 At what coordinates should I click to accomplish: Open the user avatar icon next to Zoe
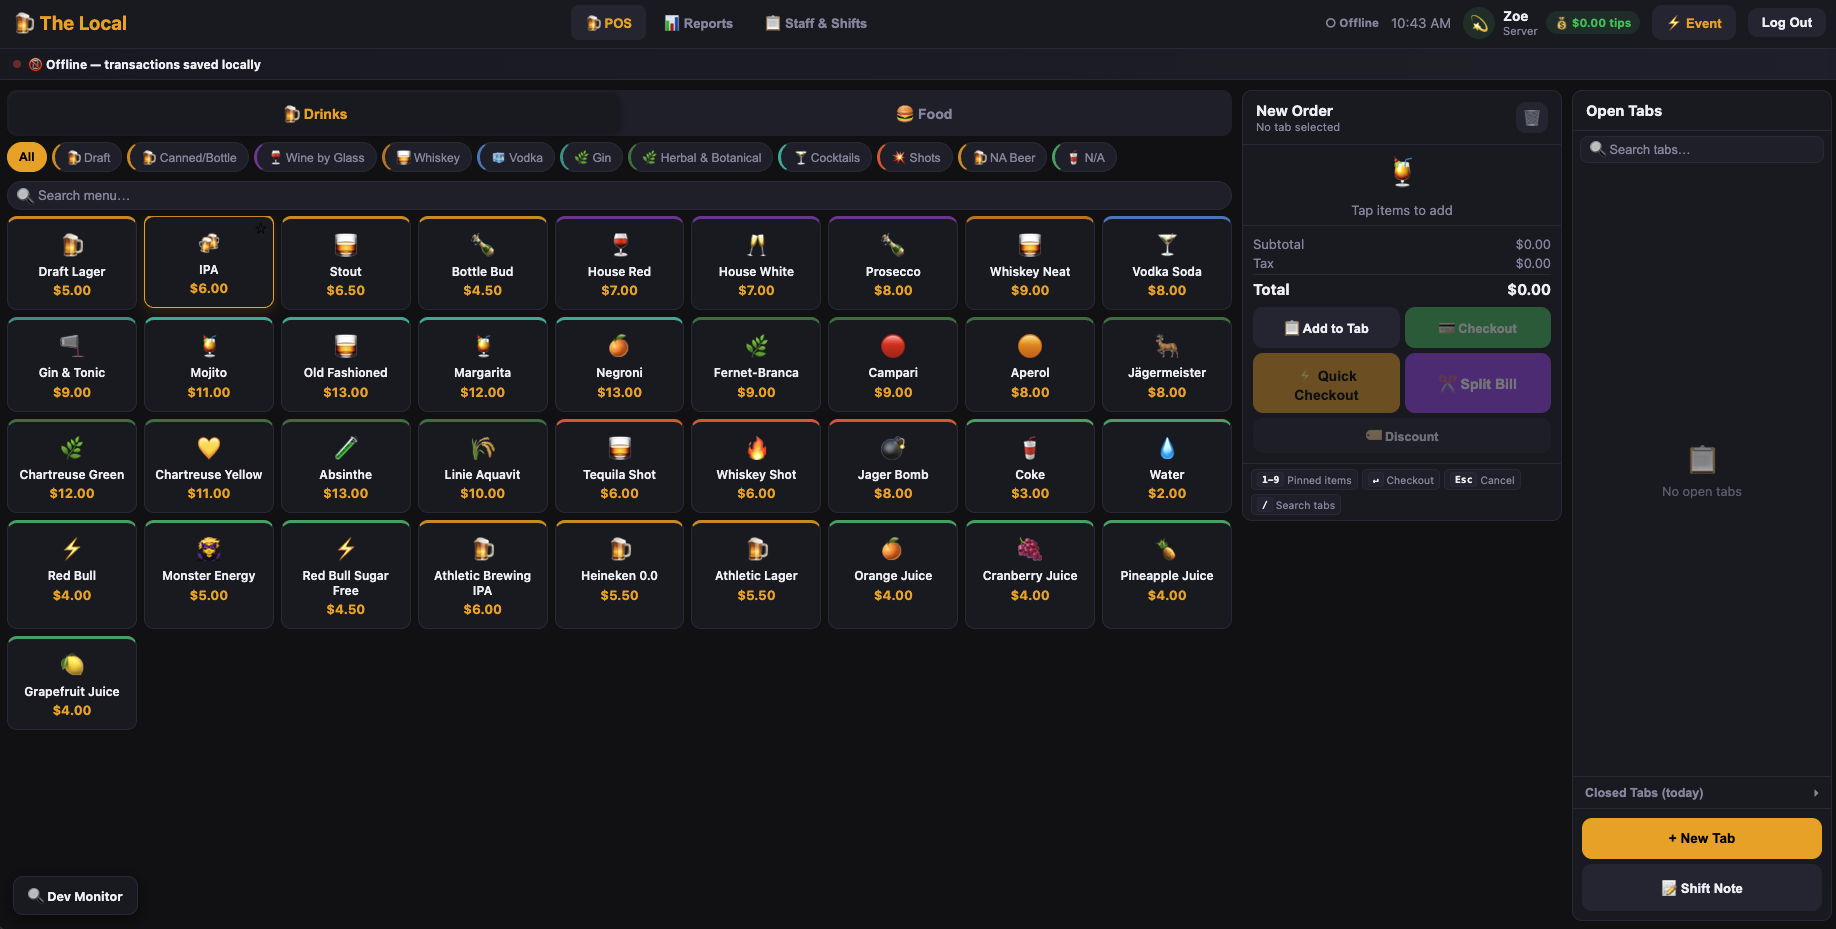(1479, 23)
